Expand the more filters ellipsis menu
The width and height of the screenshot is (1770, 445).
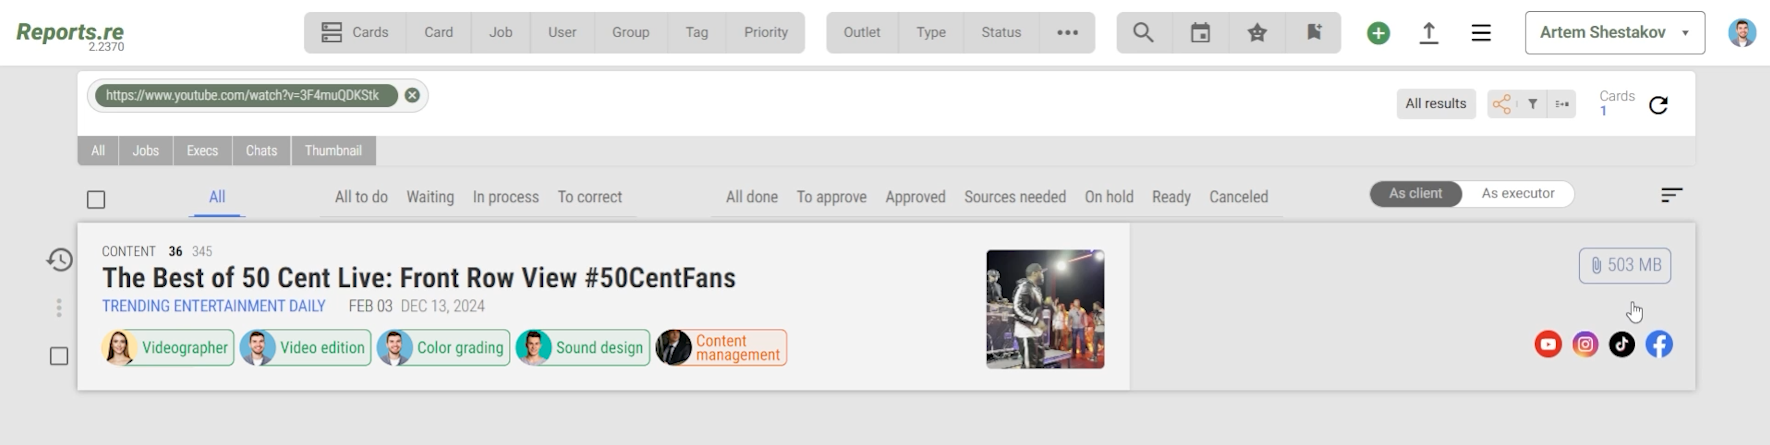(x=1067, y=33)
